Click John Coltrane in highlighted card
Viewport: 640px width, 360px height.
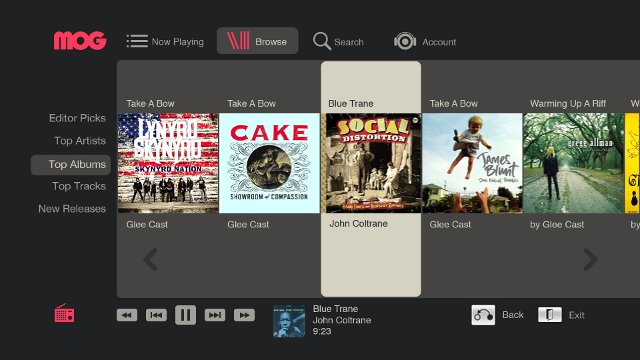(x=359, y=224)
